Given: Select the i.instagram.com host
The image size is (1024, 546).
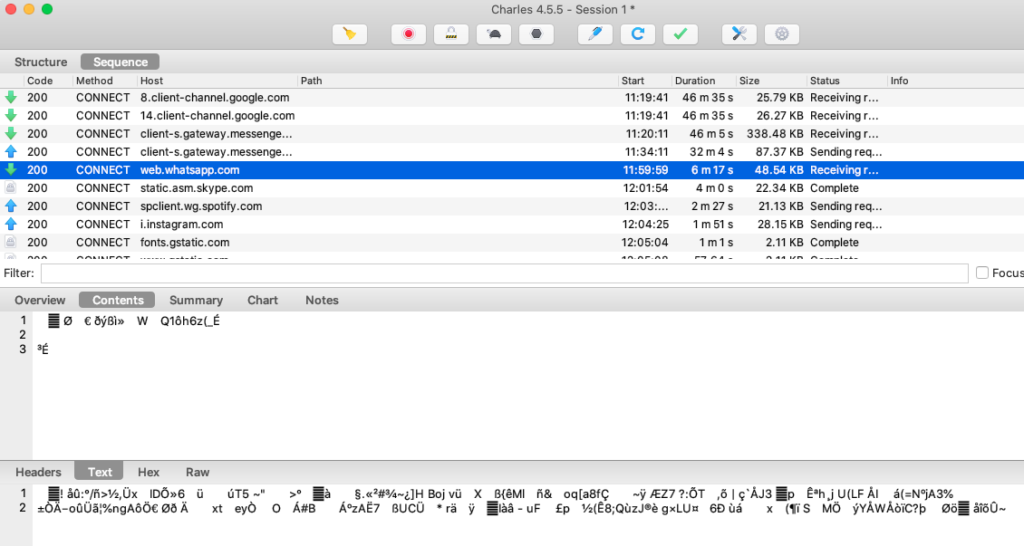Looking at the screenshot, I should click(182, 224).
